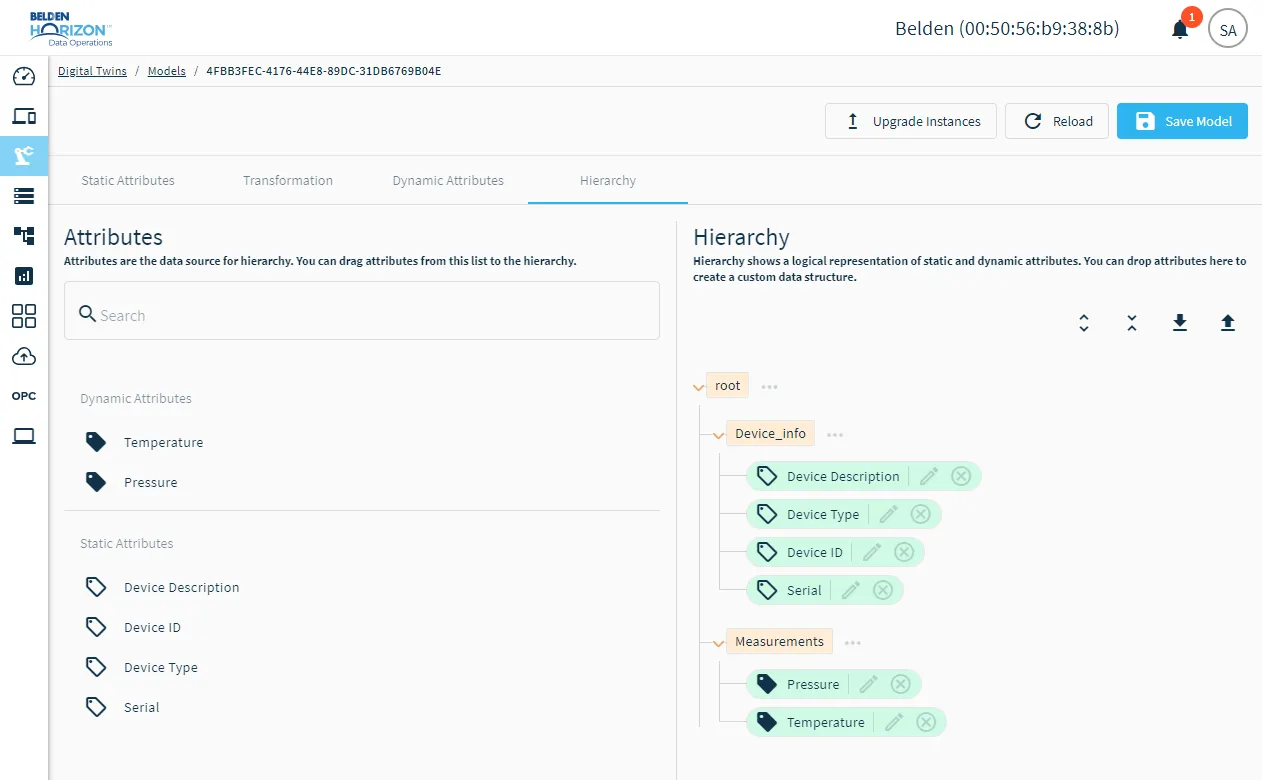Focus the attributes Search field
The height and width of the screenshot is (780, 1262).
(362, 310)
